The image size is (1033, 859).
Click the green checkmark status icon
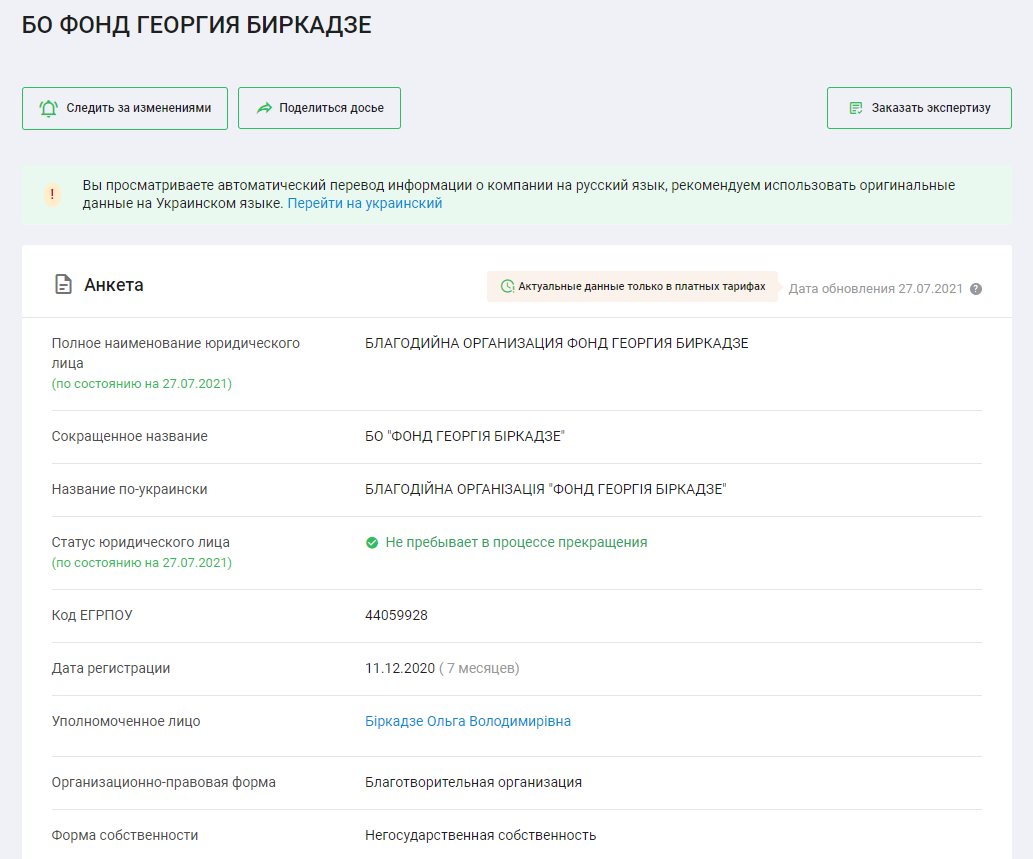coord(372,542)
